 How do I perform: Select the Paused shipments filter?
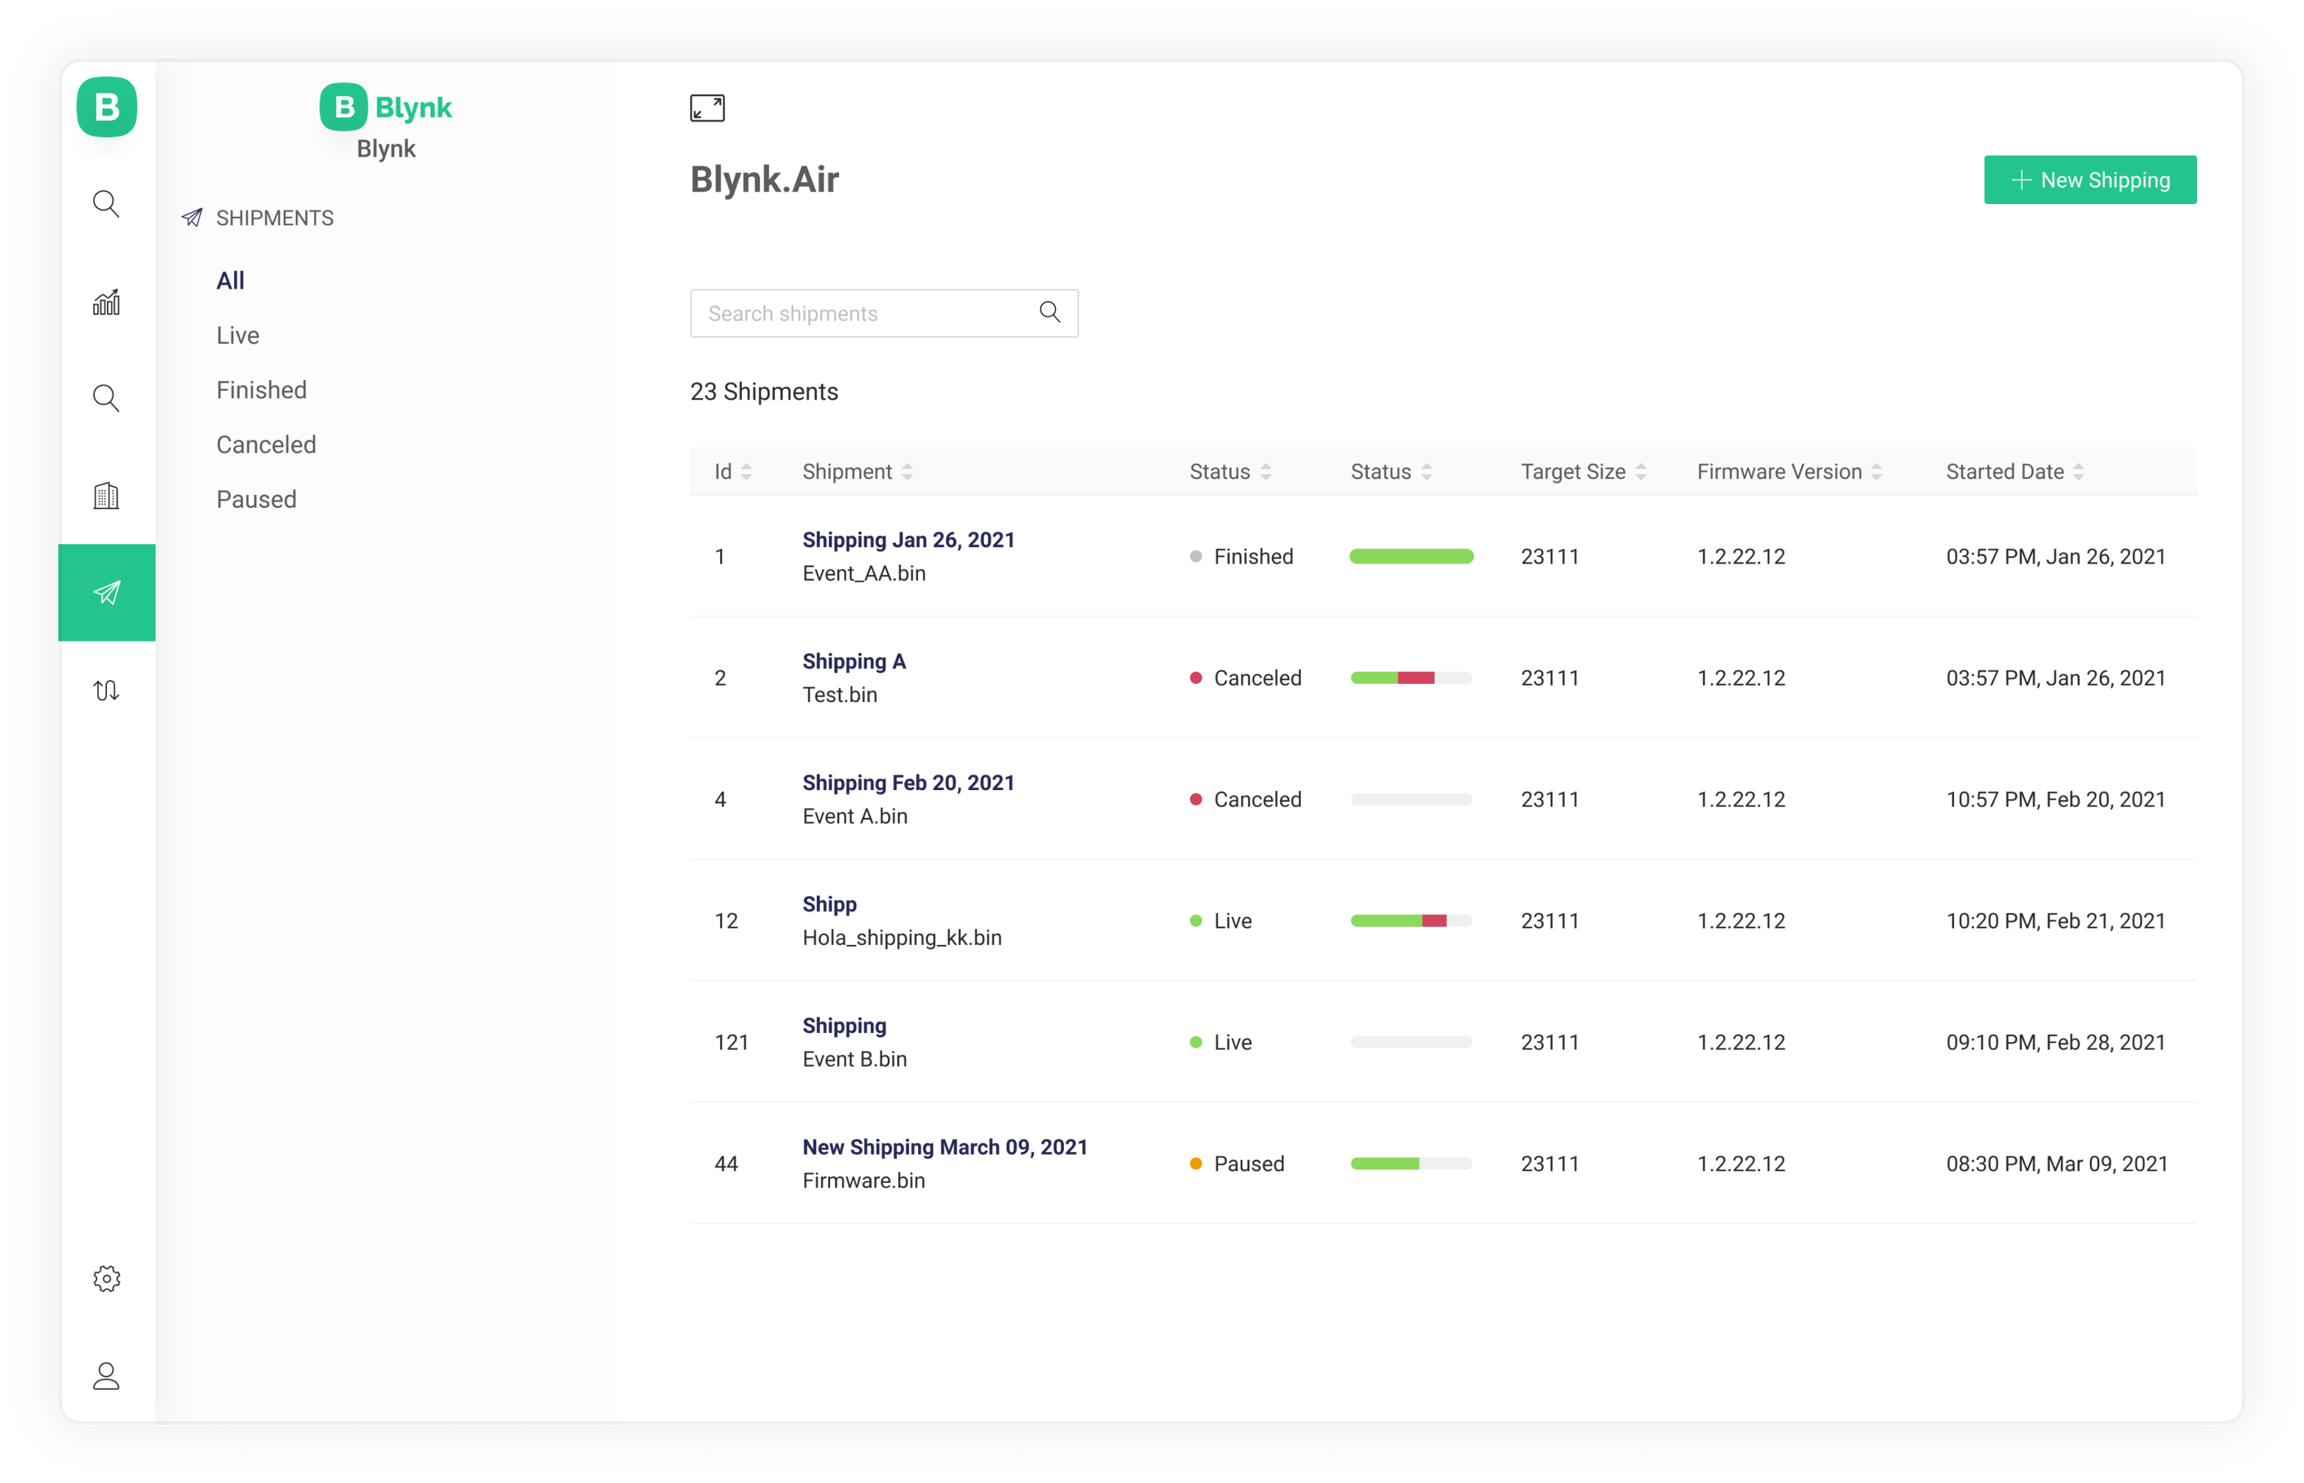click(x=256, y=499)
